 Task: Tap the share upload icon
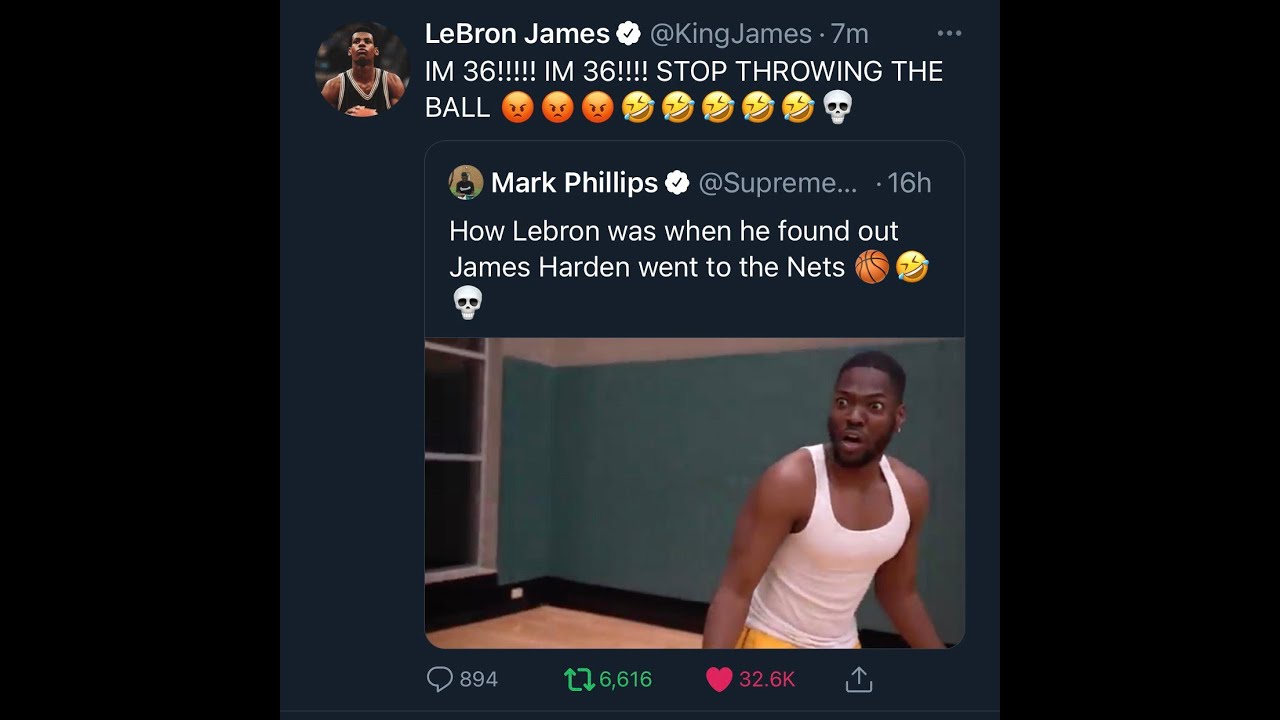click(x=859, y=680)
